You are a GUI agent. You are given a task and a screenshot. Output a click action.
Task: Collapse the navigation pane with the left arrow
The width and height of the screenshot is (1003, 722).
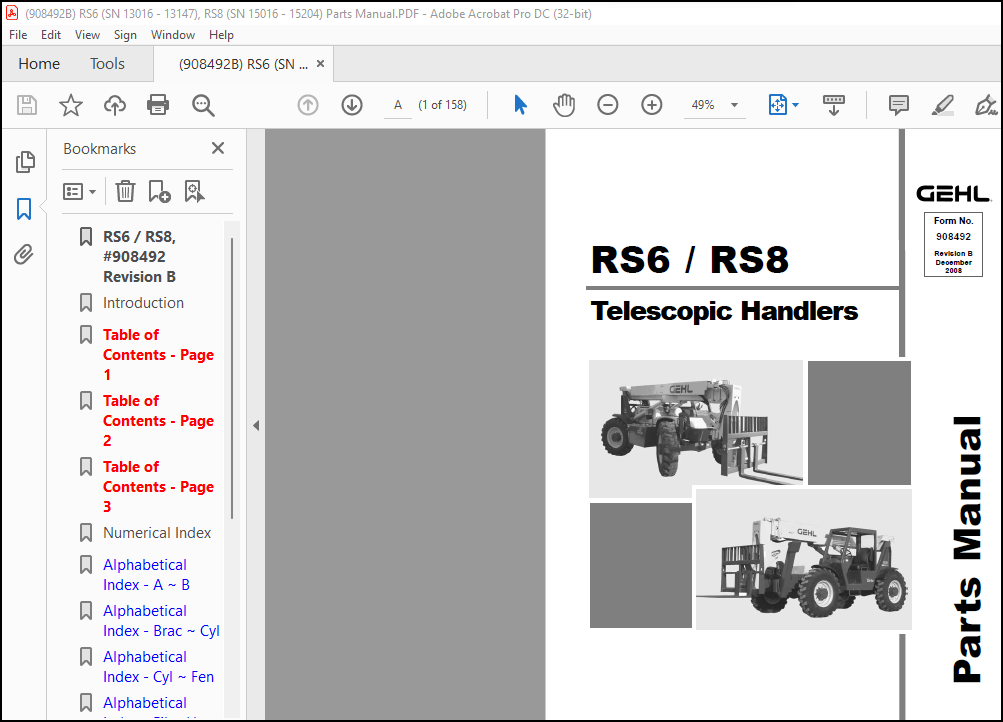256,425
